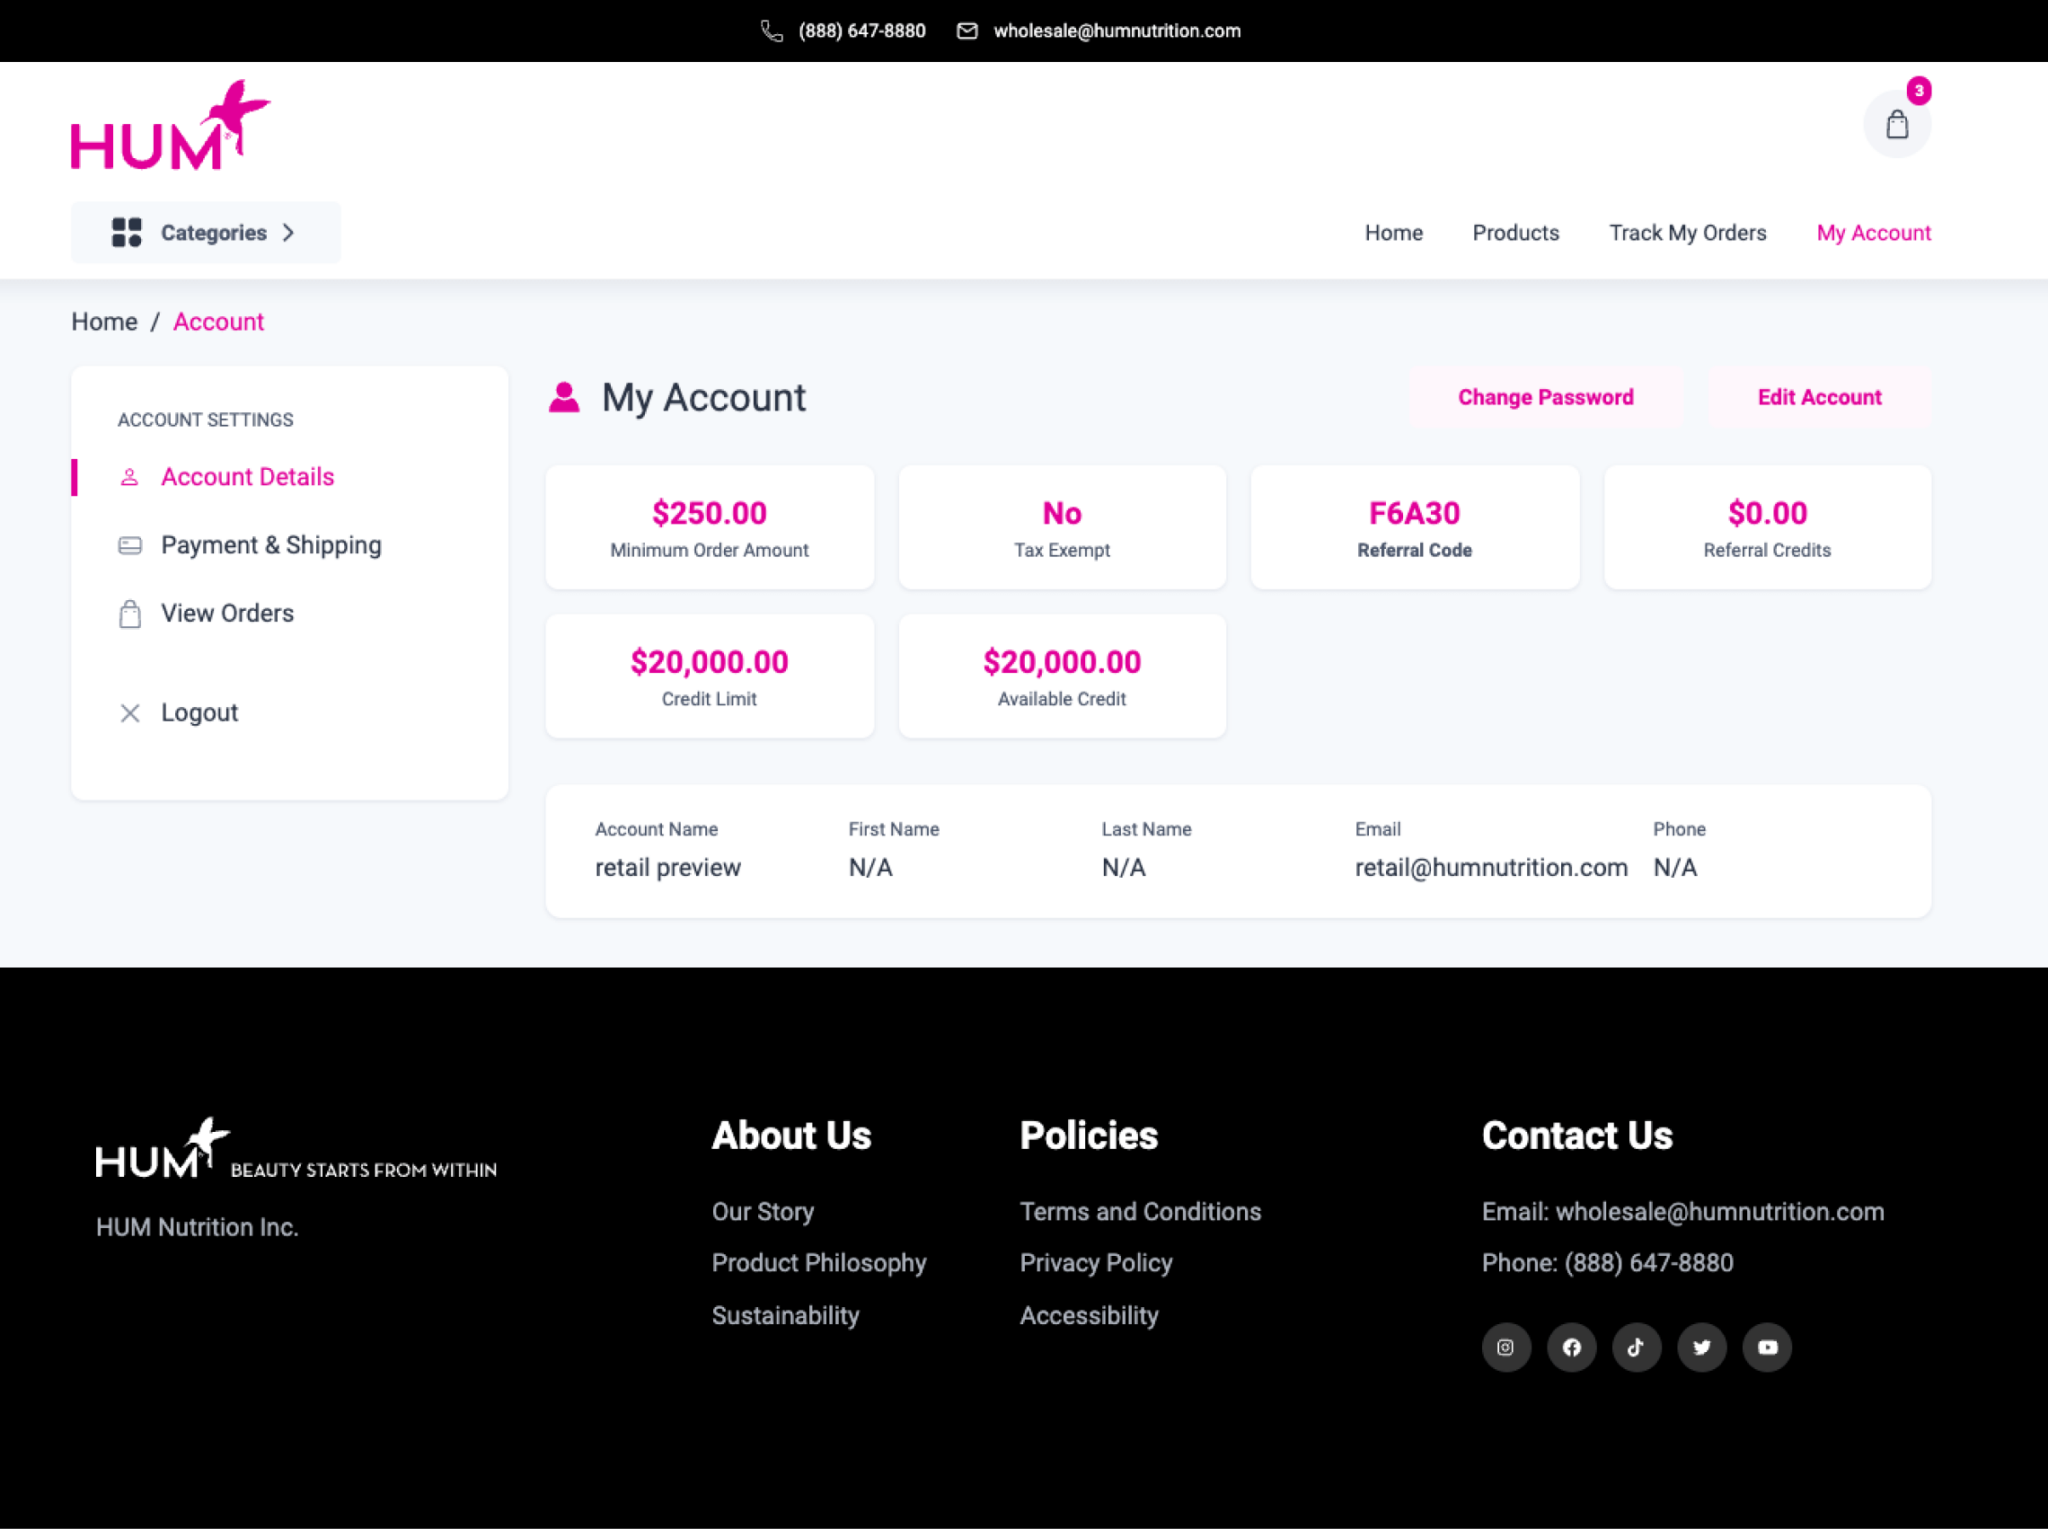This screenshot has width=2048, height=1529.
Task: Open View Orders in sidebar
Action: [x=227, y=613]
